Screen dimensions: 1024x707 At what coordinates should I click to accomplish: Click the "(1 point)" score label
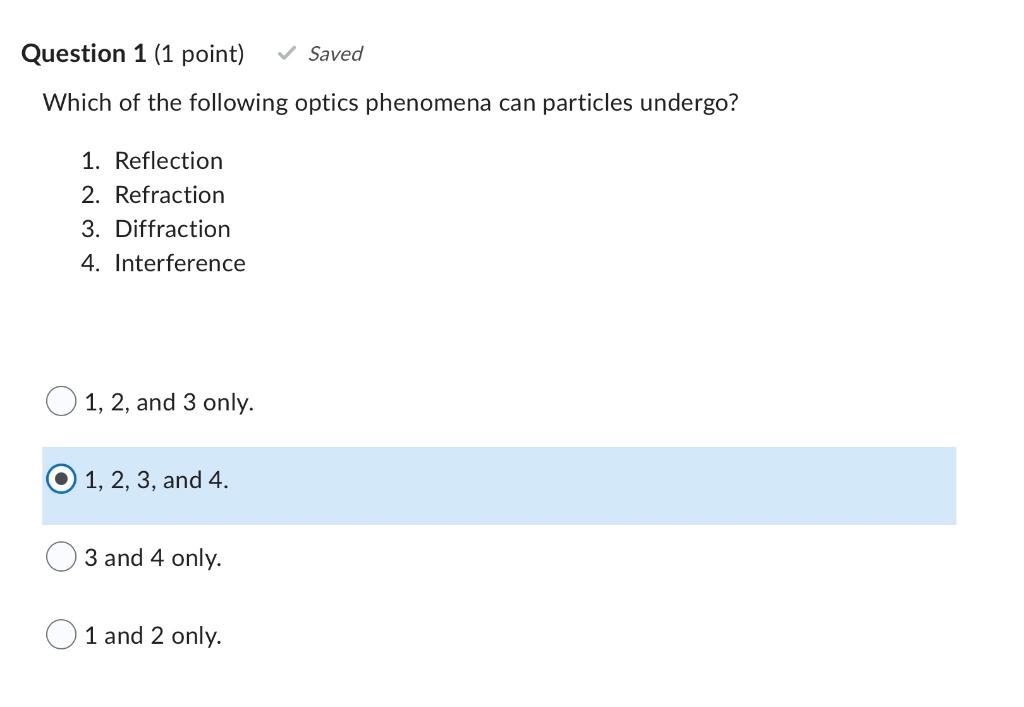point(199,54)
